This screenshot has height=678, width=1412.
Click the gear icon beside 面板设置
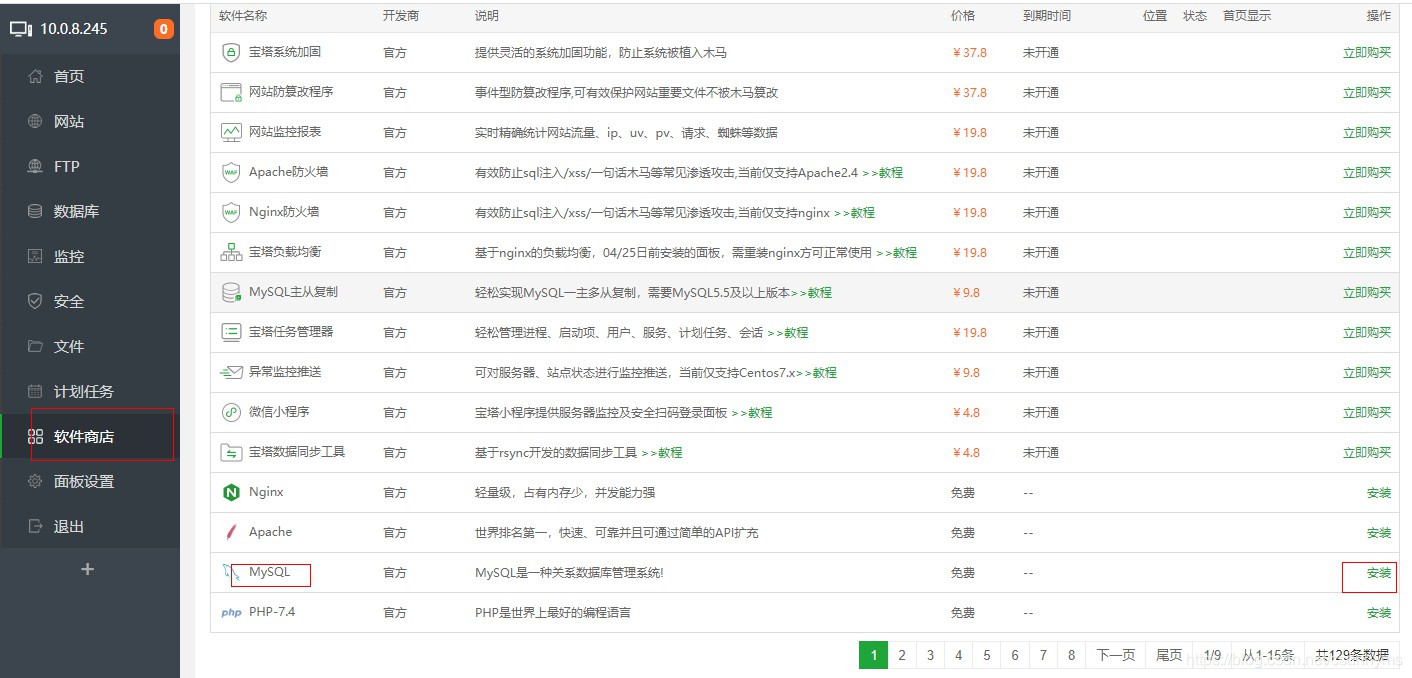[36, 481]
